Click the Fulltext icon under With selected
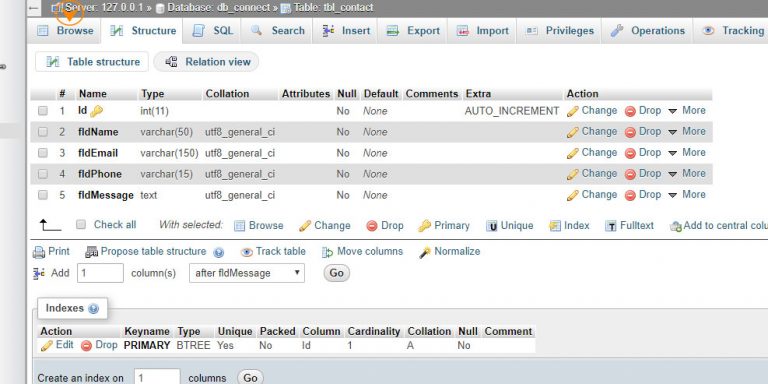Screen dimensions: 768x384 pyautogui.click(x=611, y=226)
